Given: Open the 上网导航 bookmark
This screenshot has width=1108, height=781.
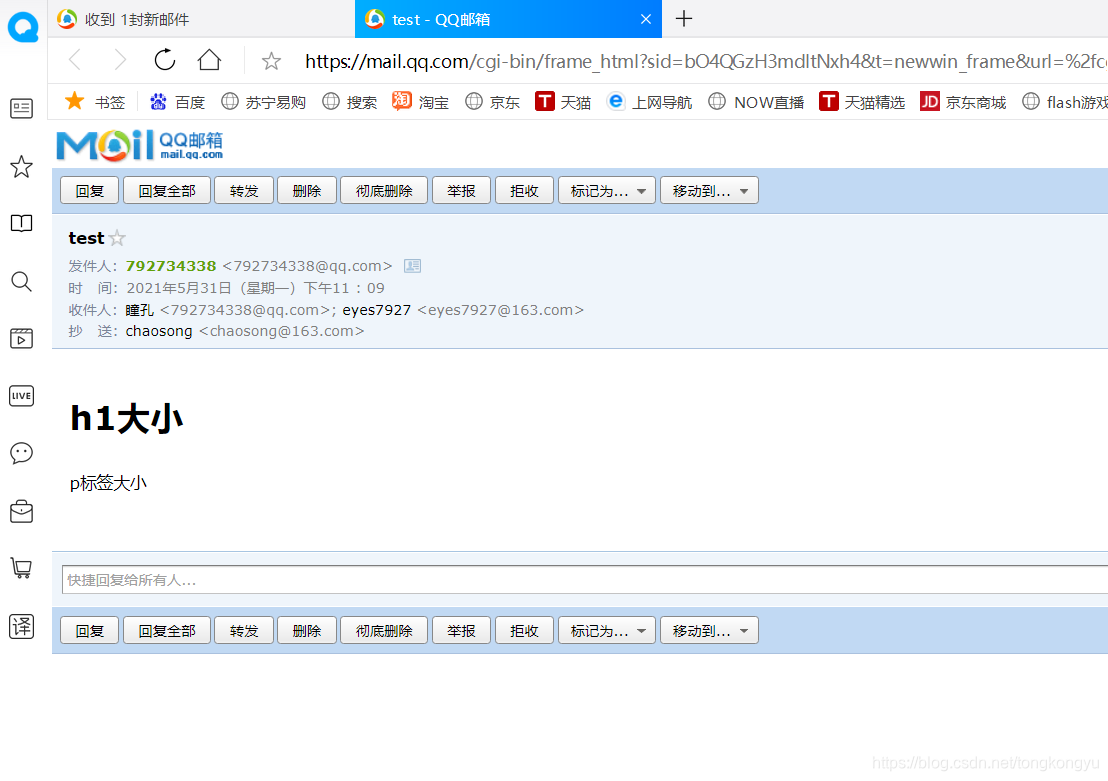Looking at the screenshot, I should pos(649,102).
